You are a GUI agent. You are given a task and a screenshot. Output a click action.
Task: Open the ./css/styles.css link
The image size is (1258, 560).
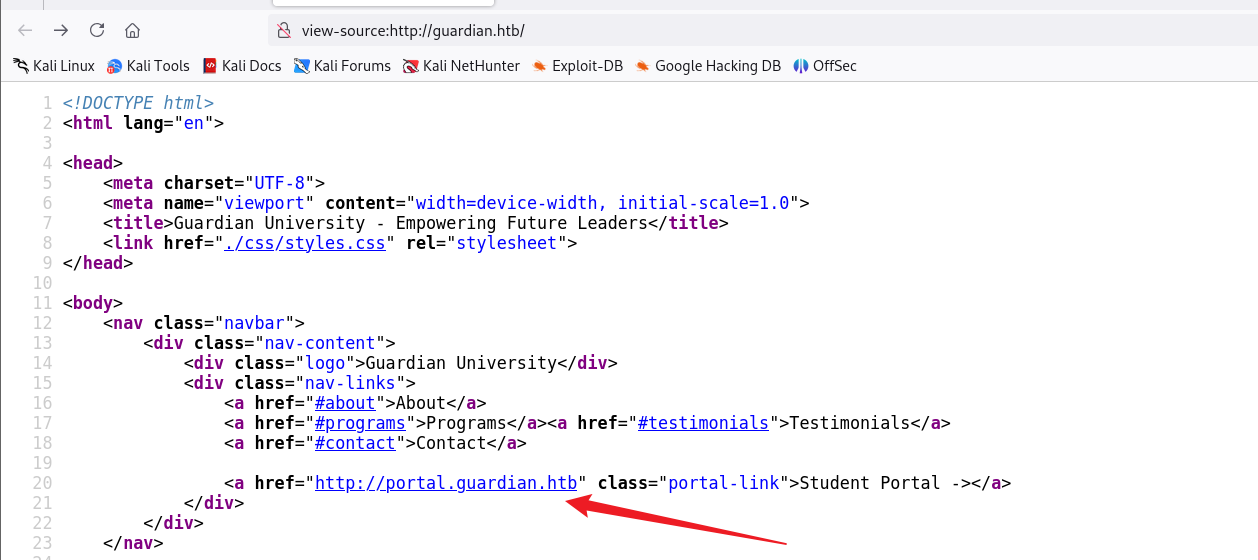[305, 243]
